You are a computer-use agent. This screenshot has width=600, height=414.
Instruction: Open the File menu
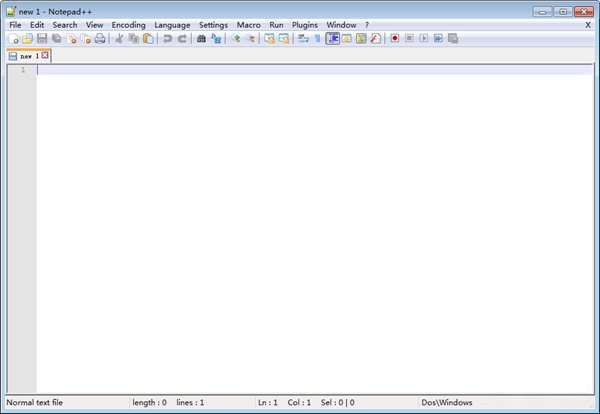(15, 24)
